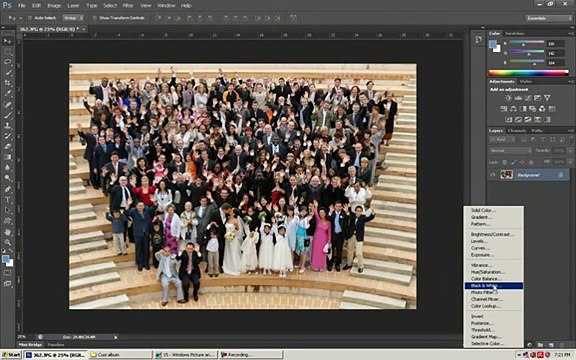
Task: Toggle lock transparent pixels in Layers
Action: click(505, 162)
